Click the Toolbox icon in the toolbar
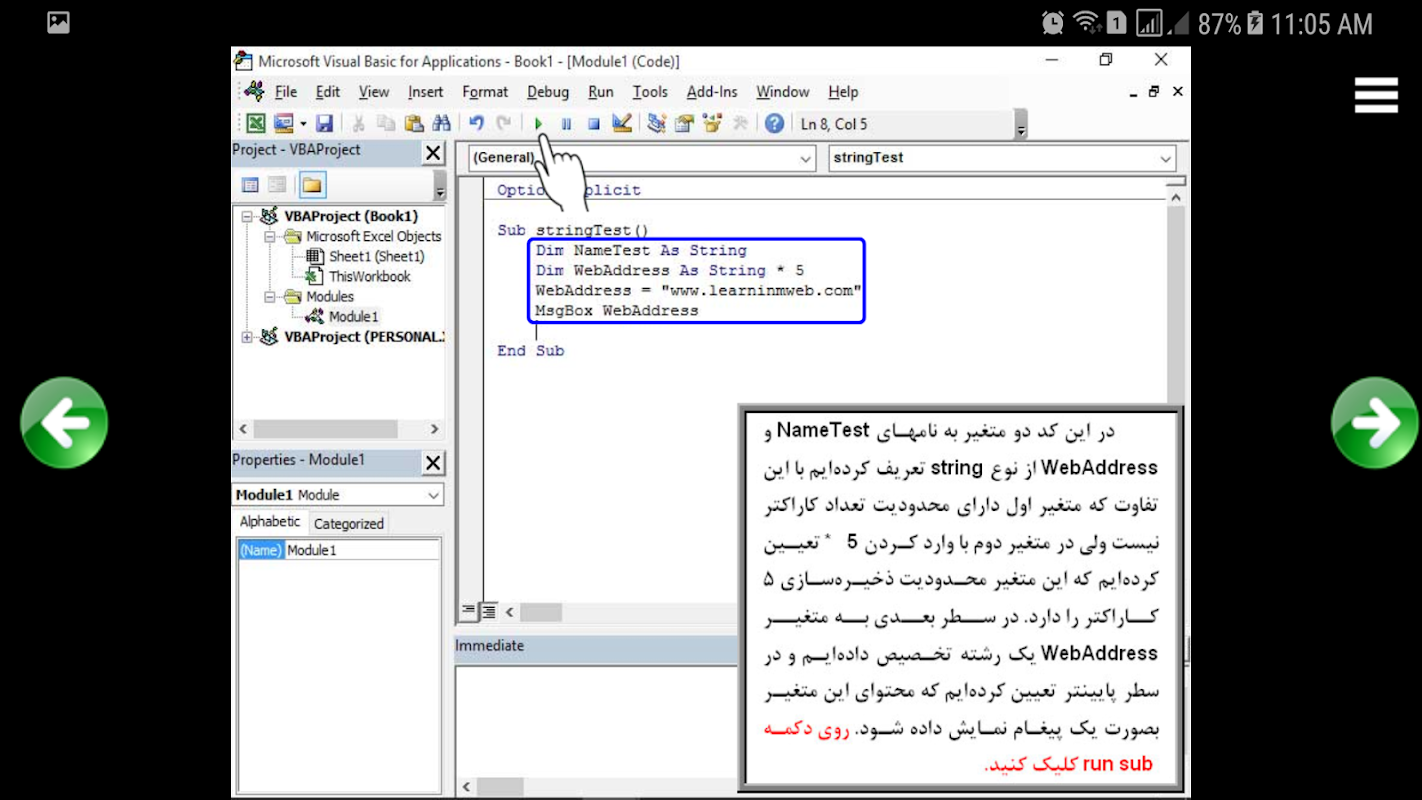The width and height of the screenshot is (1422, 800). pos(740,124)
